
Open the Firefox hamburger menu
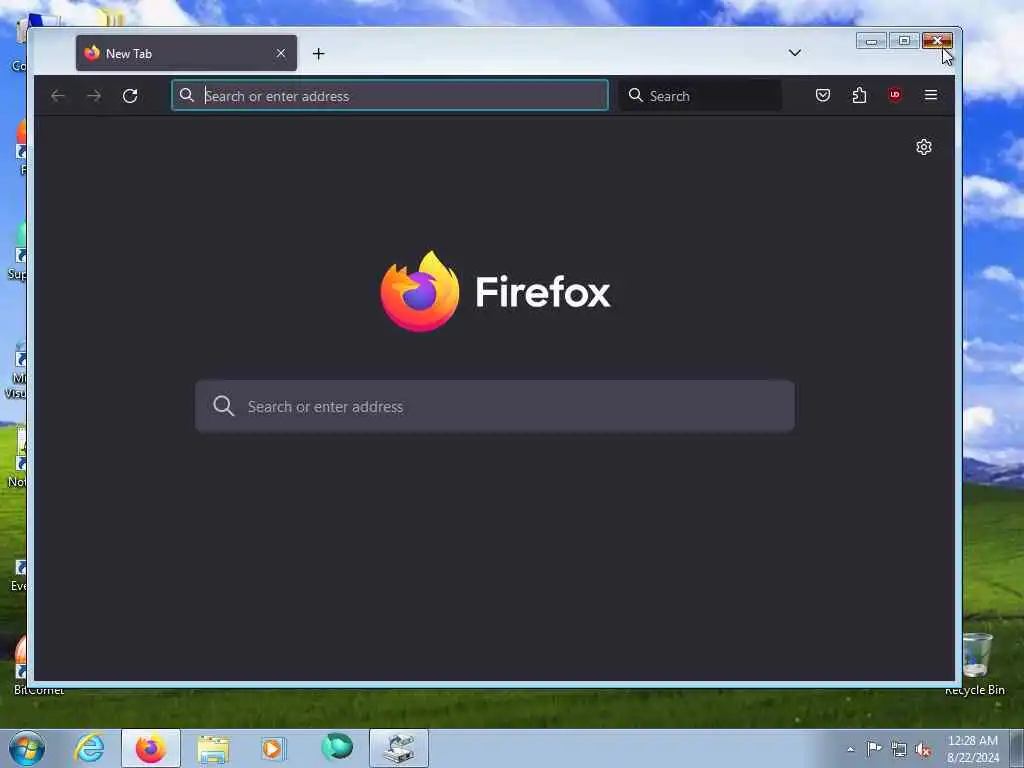tap(931, 95)
